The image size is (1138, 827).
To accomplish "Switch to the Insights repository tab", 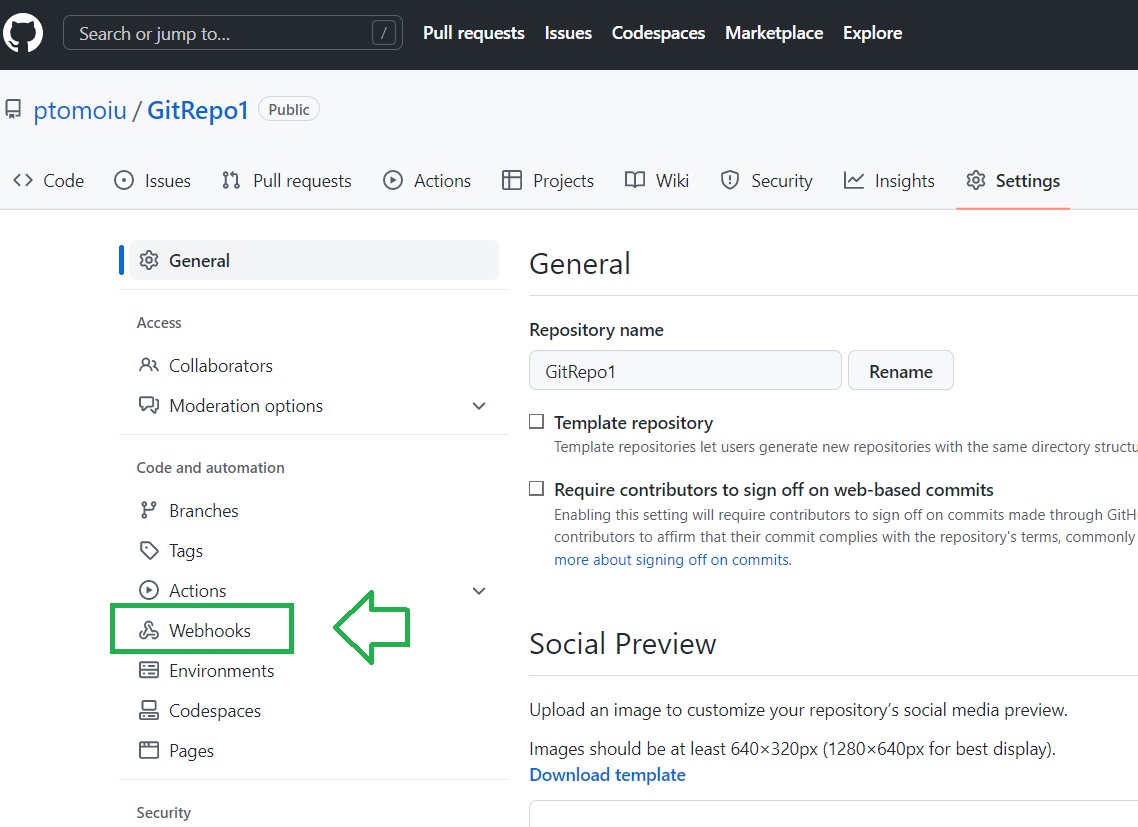I will tap(889, 180).
